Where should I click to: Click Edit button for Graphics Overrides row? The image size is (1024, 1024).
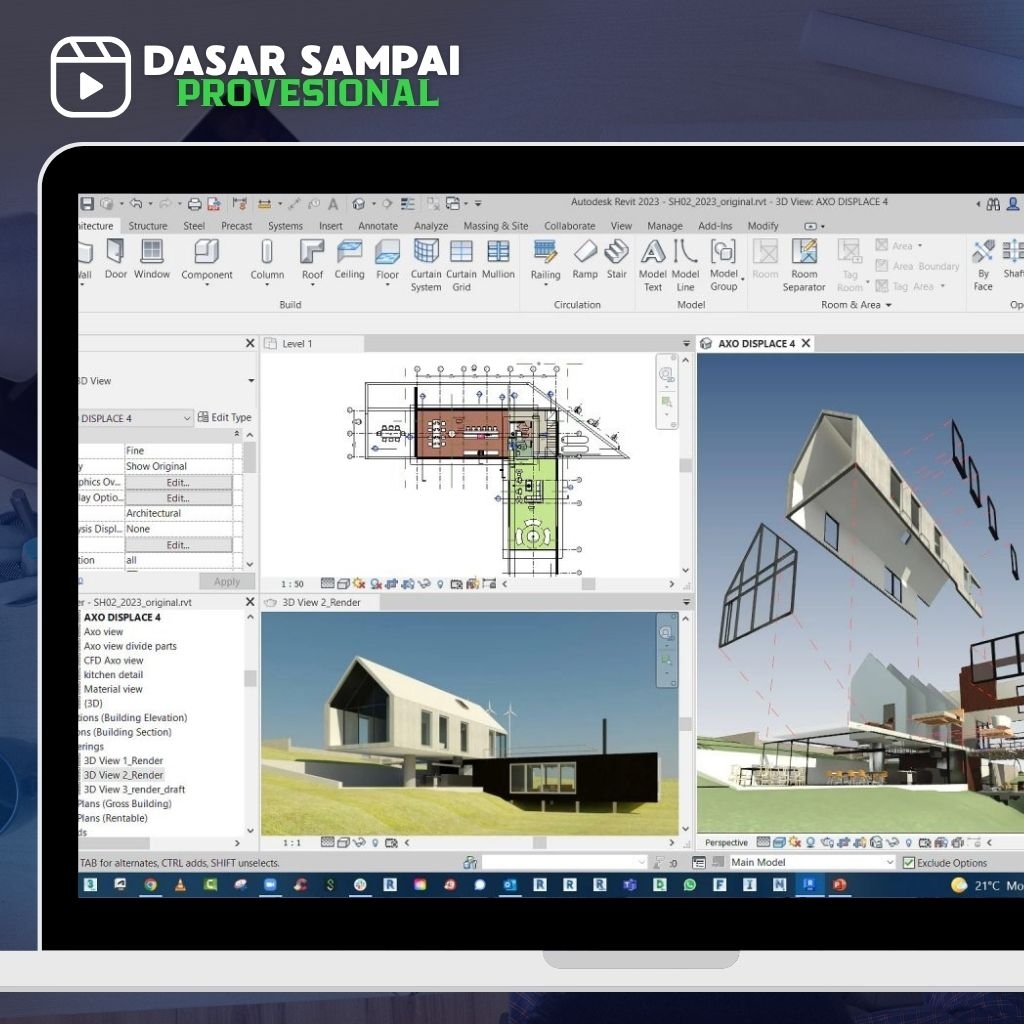[x=178, y=483]
